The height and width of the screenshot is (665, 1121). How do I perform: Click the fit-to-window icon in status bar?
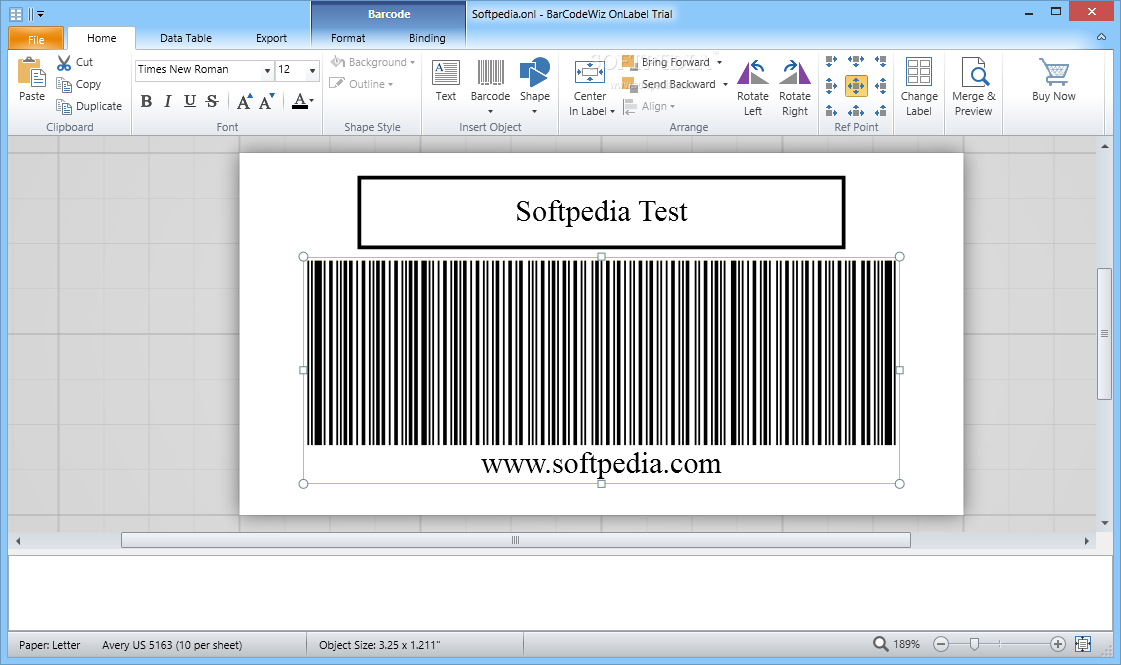coord(1083,644)
